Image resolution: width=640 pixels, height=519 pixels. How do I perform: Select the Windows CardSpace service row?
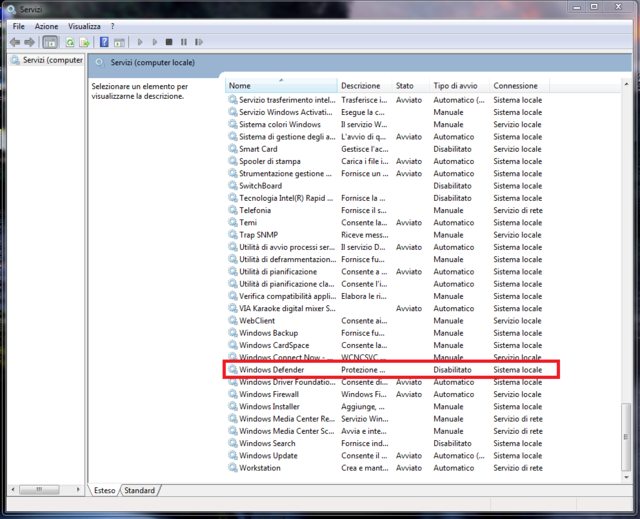(x=385, y=345)
